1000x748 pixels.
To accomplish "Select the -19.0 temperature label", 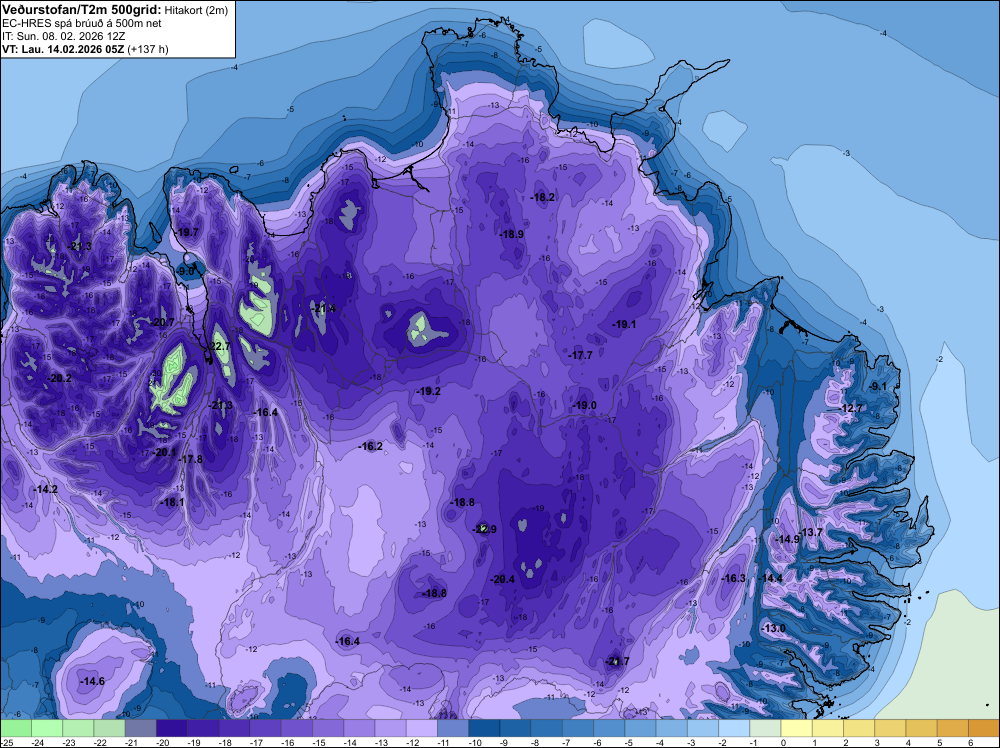I will pos(584,406).
